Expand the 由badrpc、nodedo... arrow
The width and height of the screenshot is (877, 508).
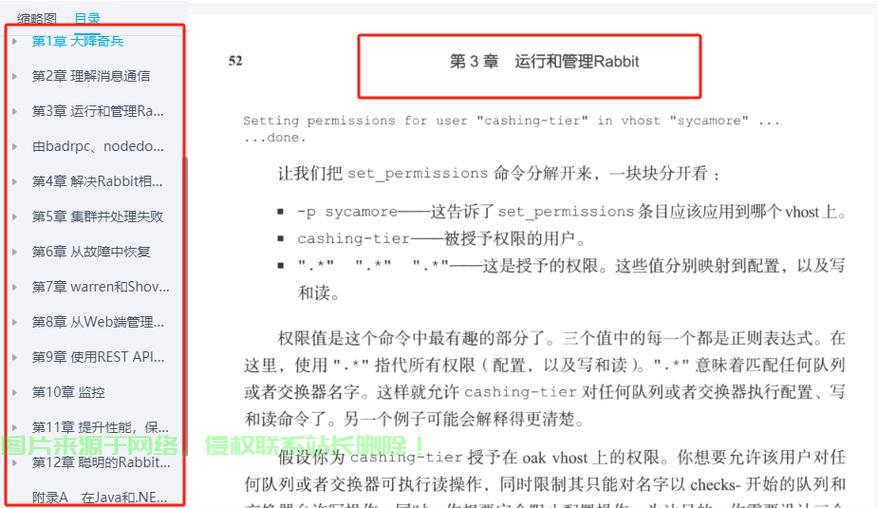[x=15, y=147]
